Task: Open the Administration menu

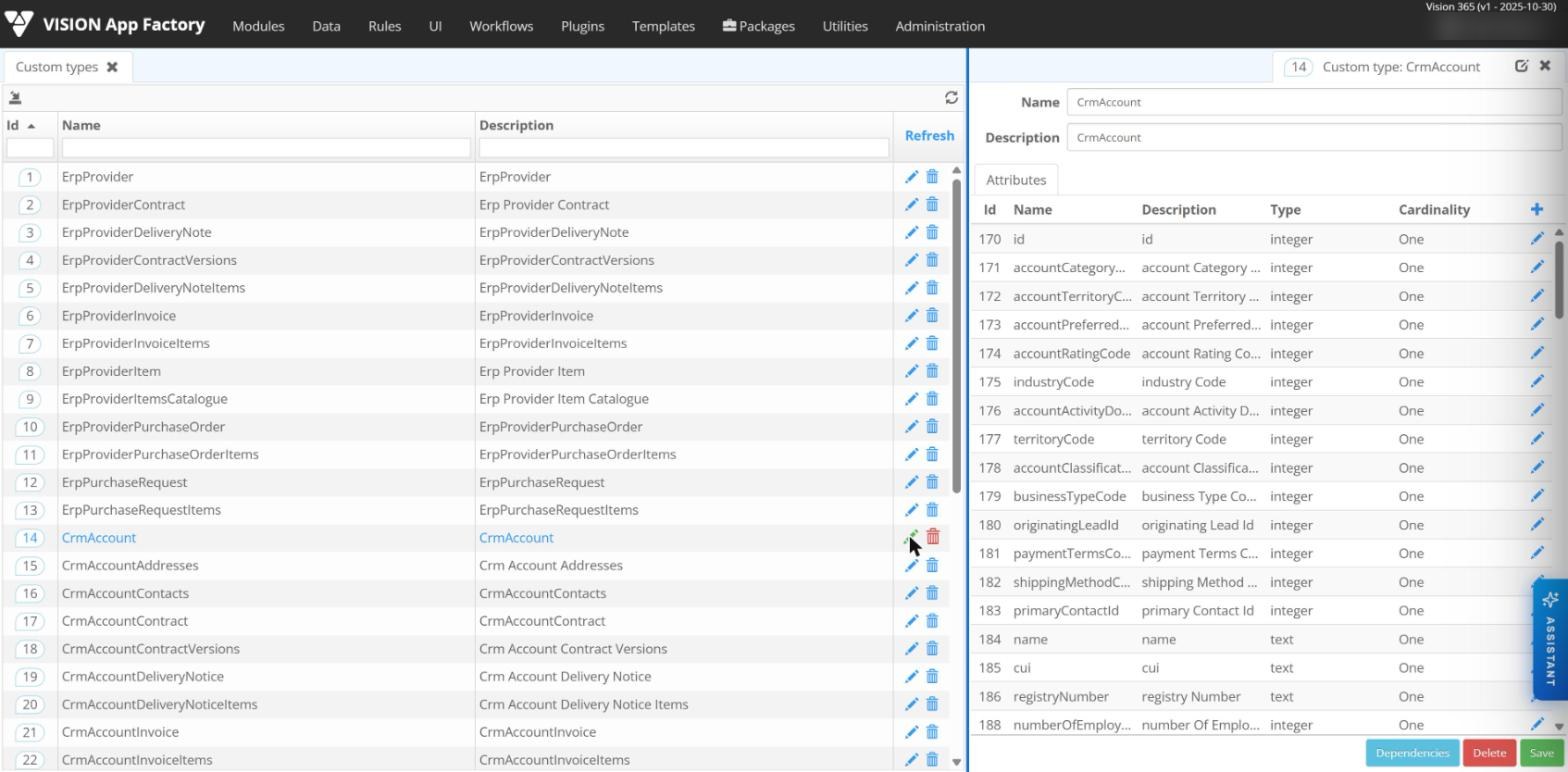Action: [940, 26]
